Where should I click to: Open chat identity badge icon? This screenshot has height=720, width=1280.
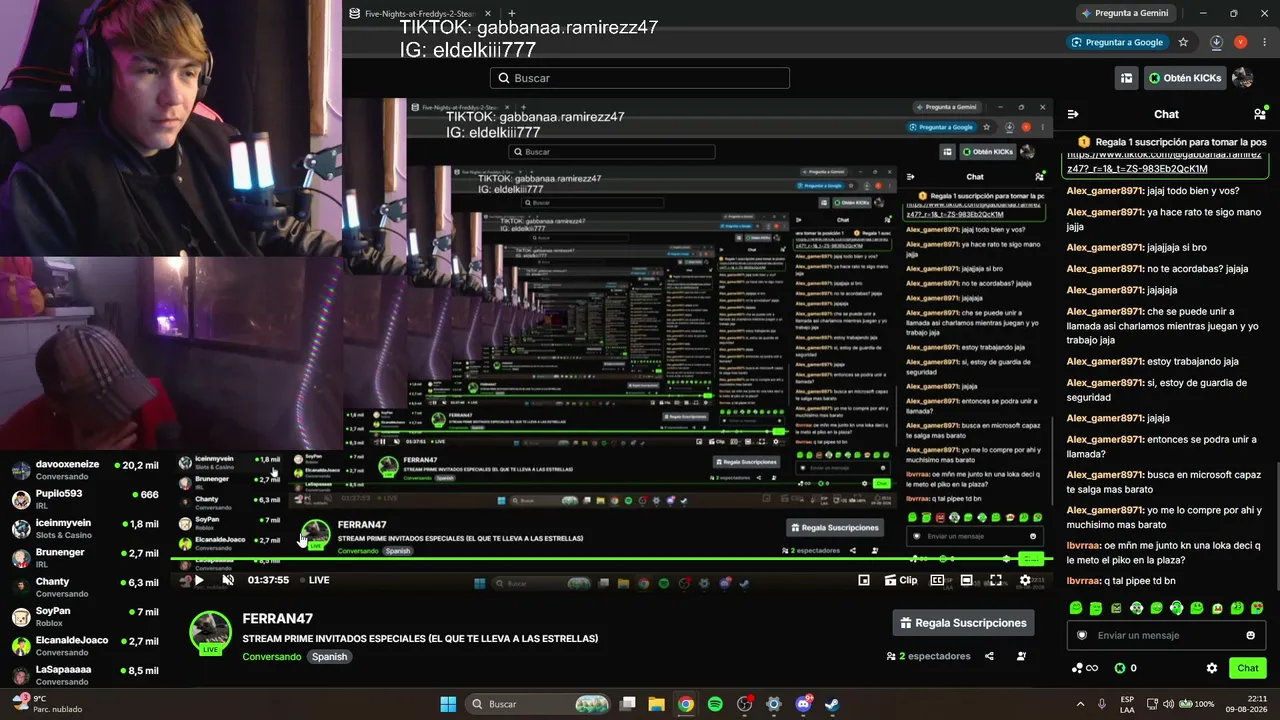[x=1081, y=635]
